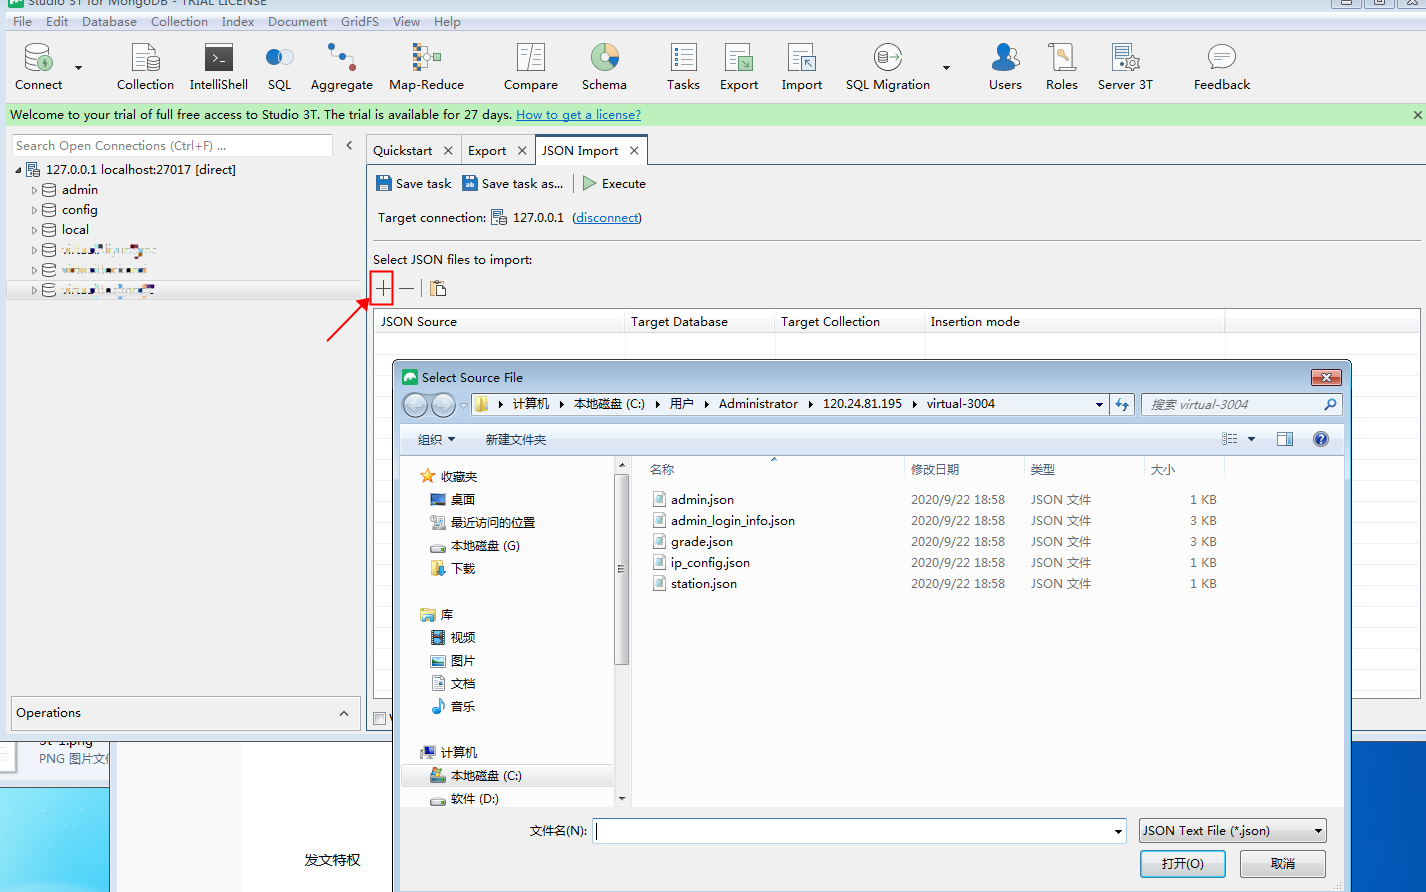1426x892 pixels.
Task: Click the disconnect link
Action: point(607,218)
